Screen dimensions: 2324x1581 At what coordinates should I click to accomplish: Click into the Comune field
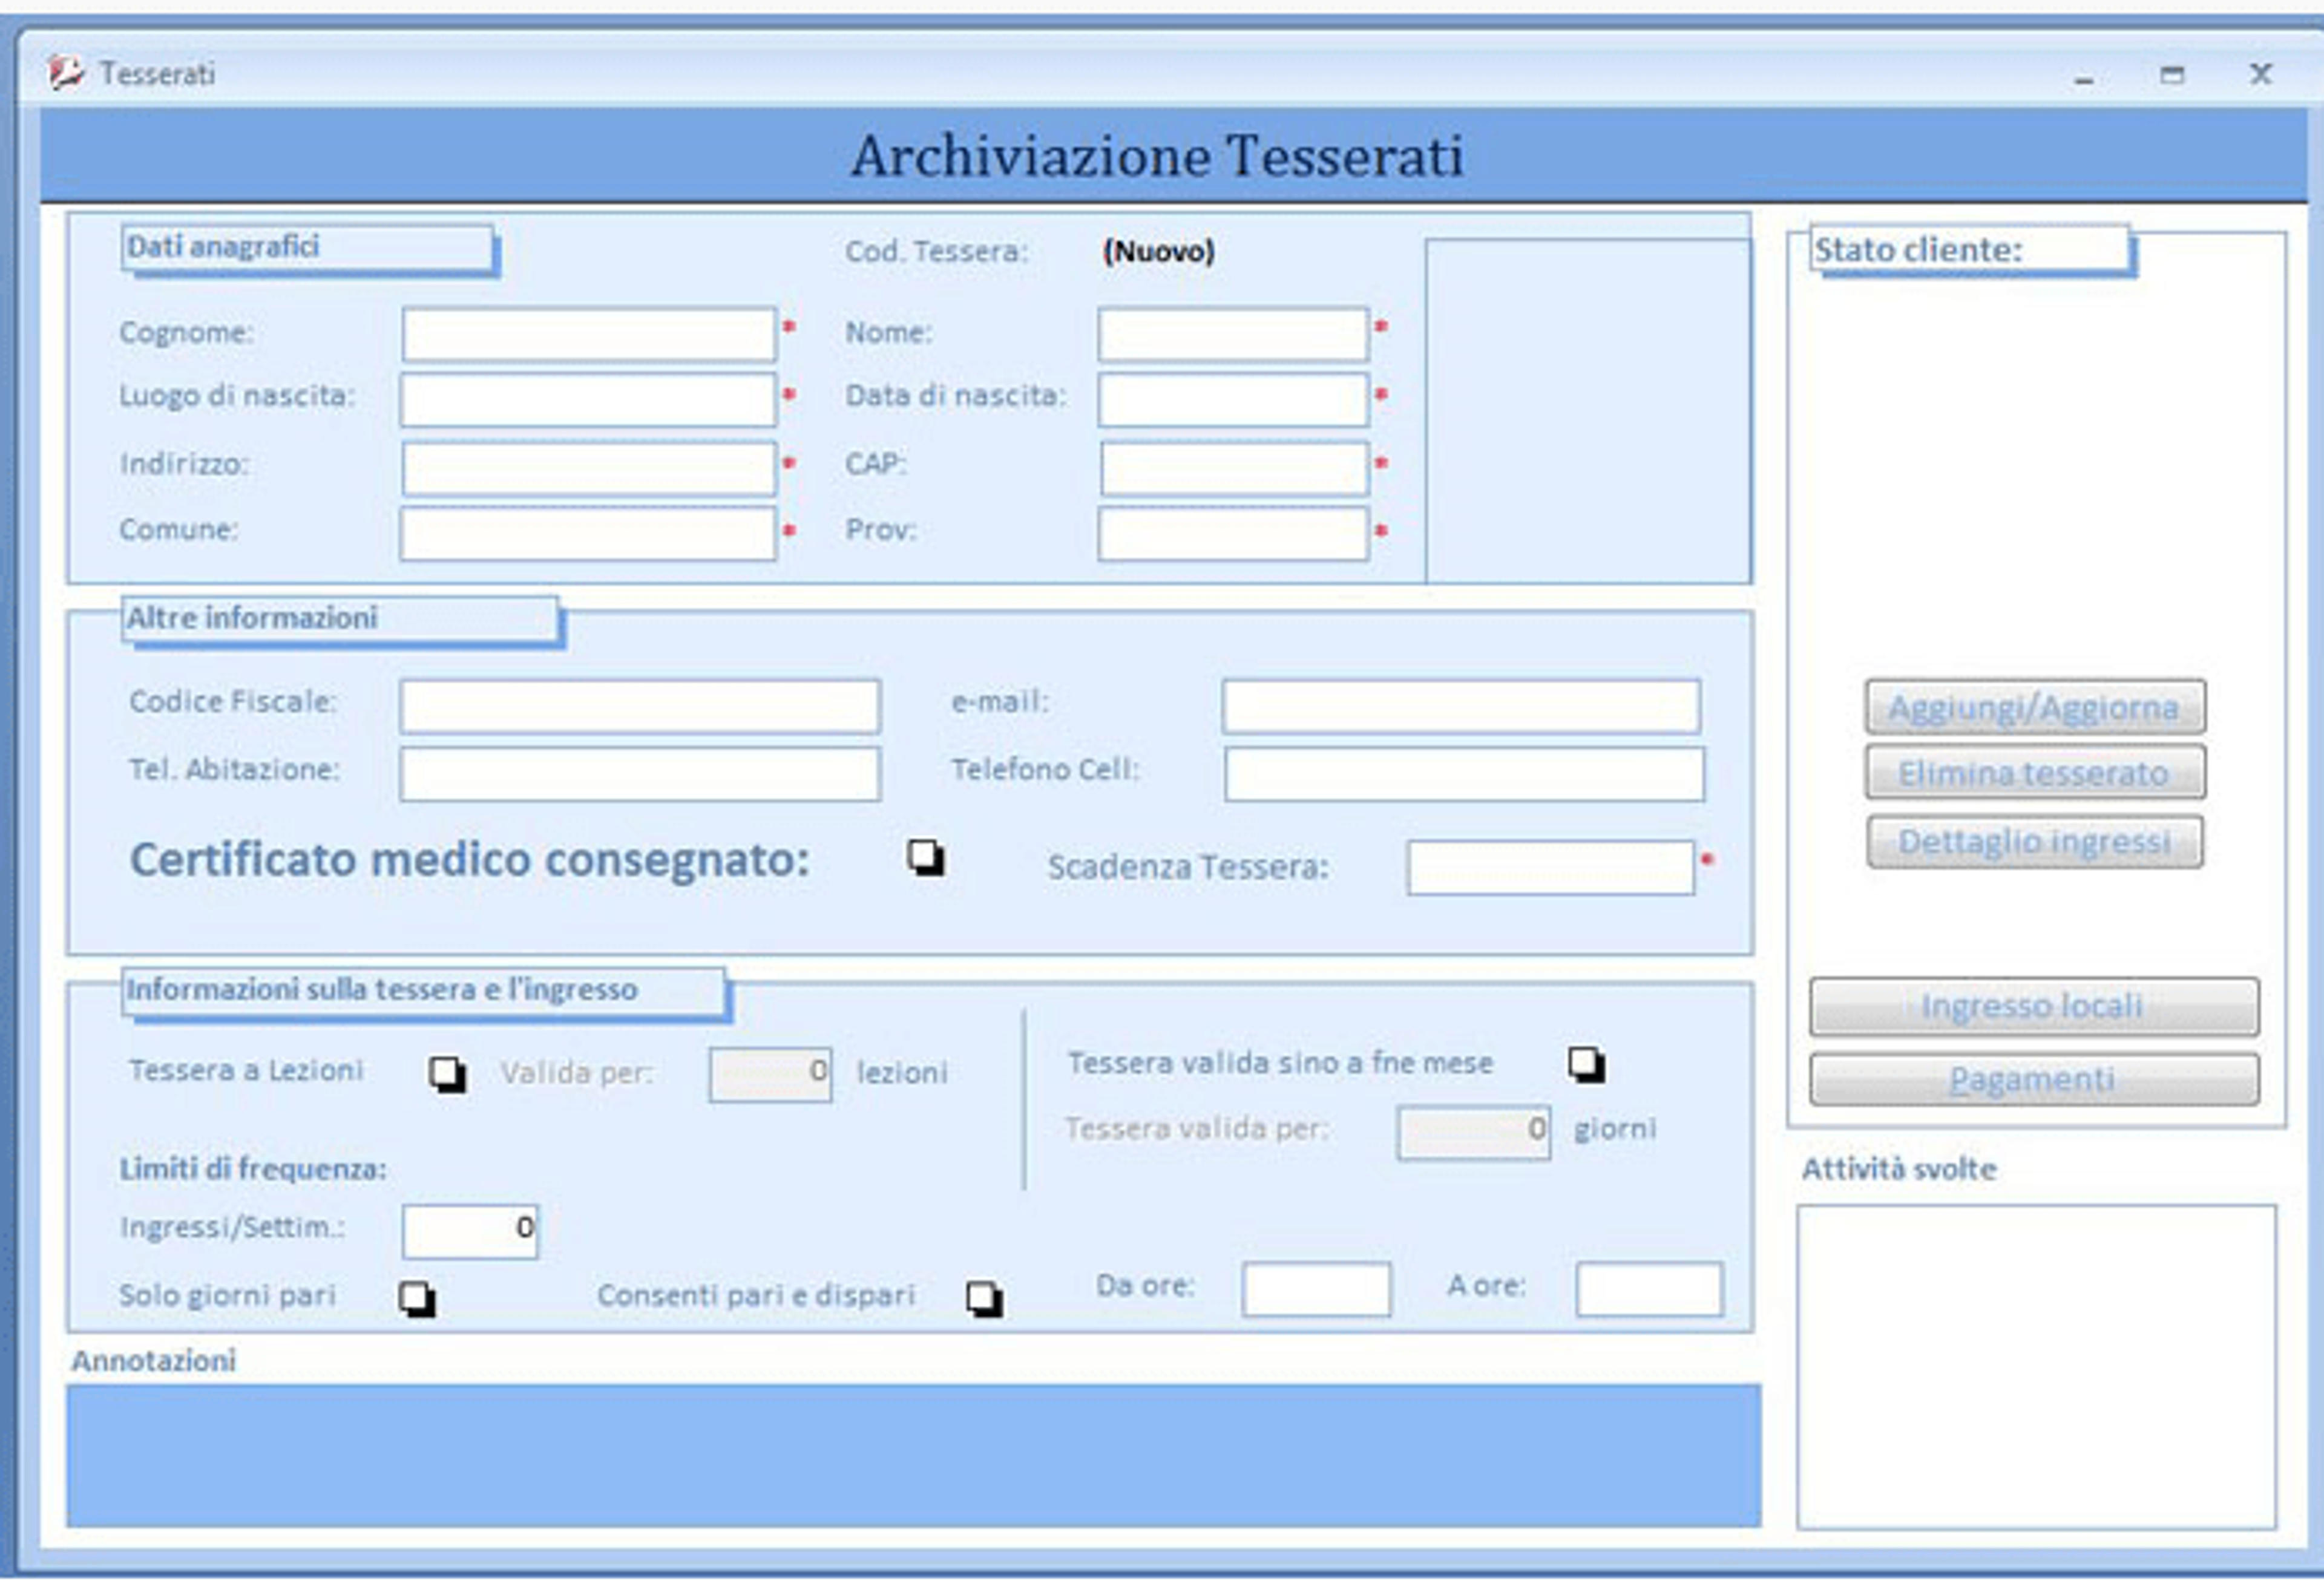[x=588, y=534]
